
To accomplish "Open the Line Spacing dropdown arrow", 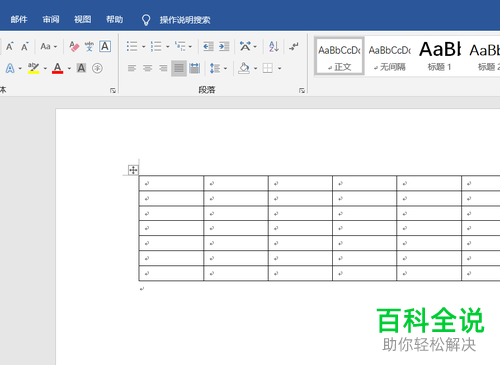I will (225, 68).
